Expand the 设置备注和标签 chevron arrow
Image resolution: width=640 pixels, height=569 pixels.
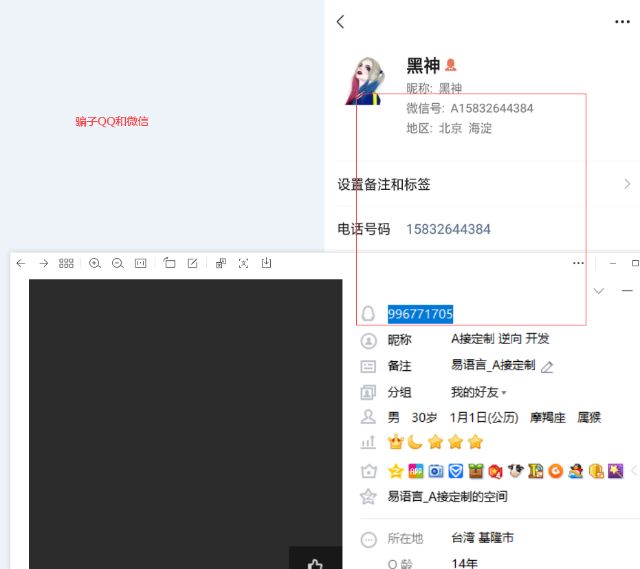click(x=627, y=184)
